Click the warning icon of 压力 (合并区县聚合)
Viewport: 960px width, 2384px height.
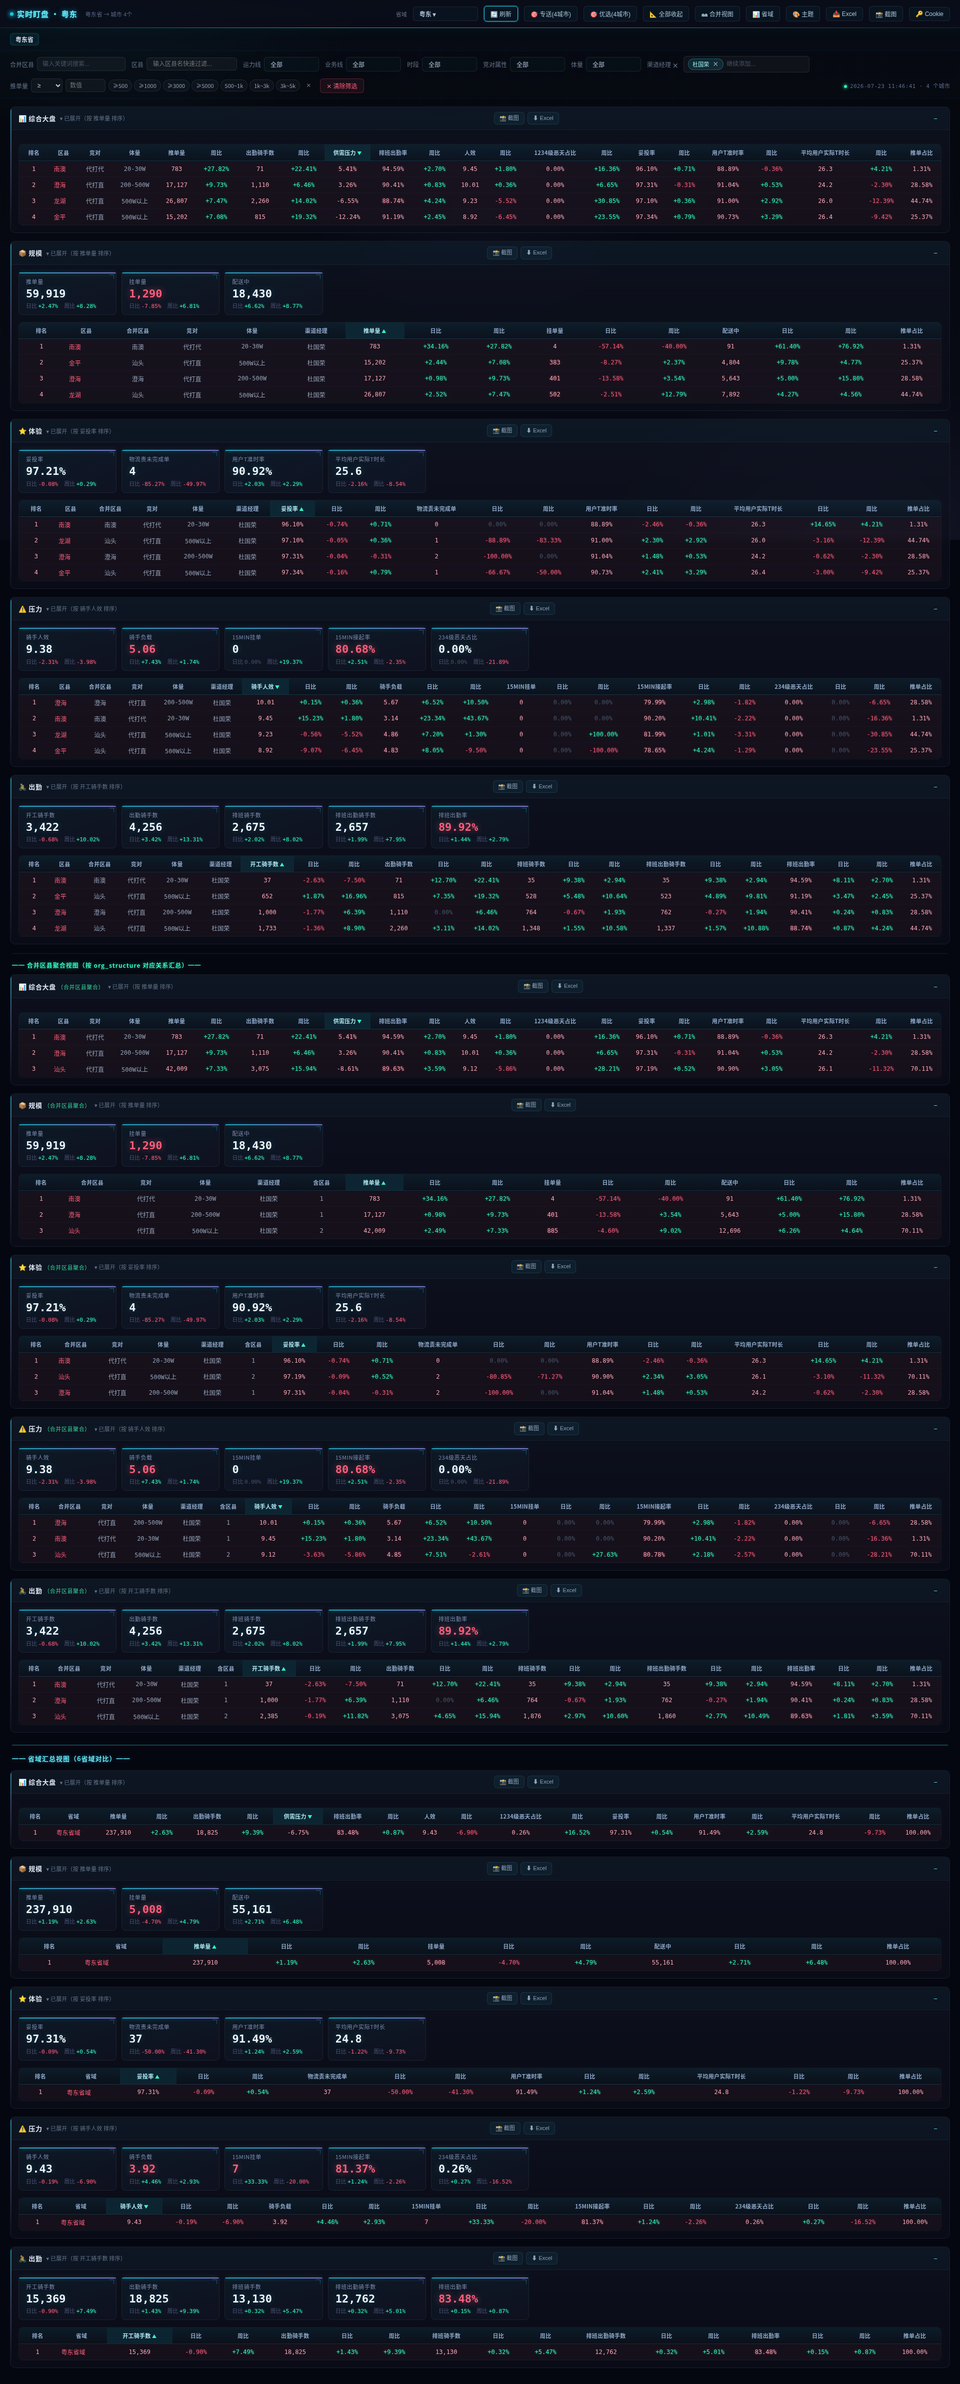23,1429
